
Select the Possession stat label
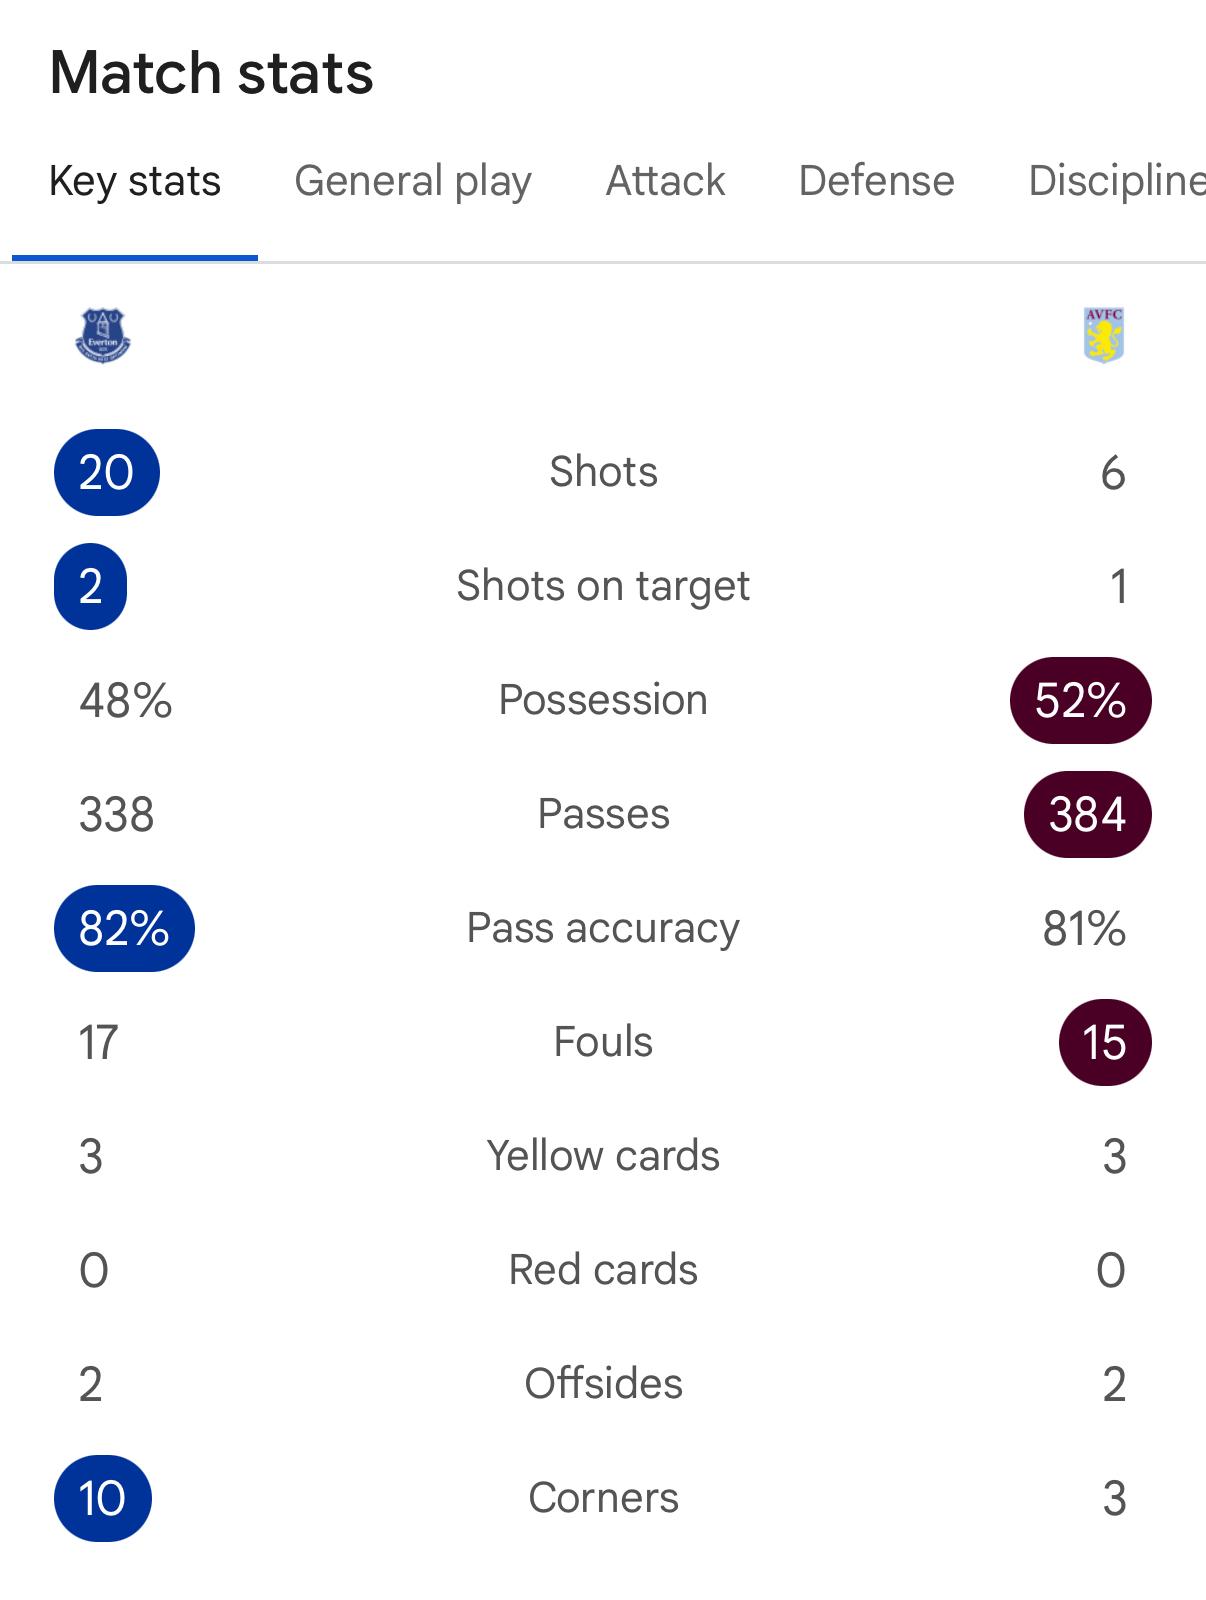click(603, 700)
